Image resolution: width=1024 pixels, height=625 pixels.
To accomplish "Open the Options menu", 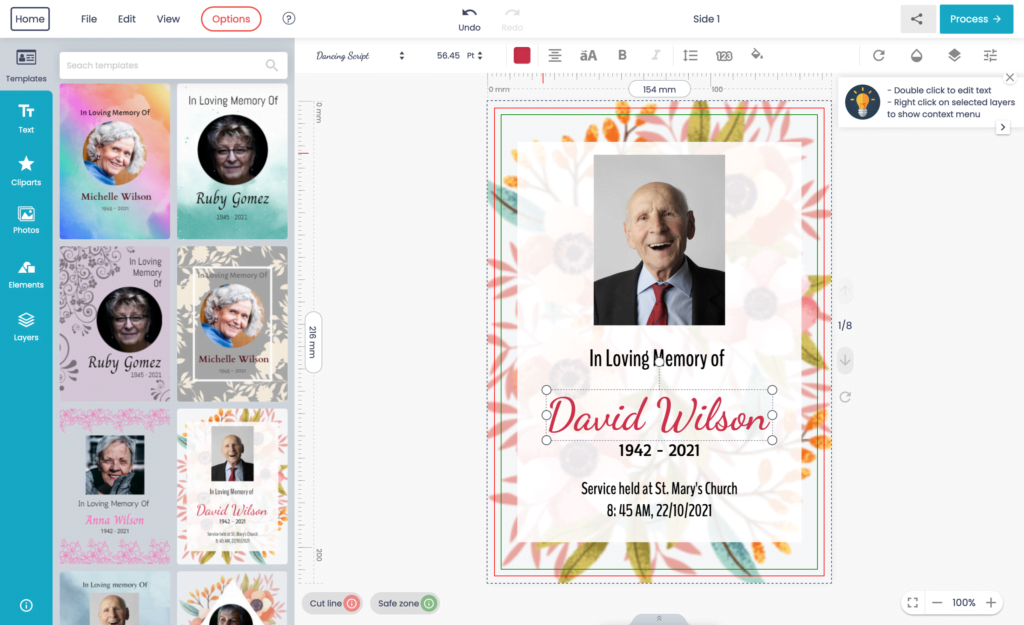I will tap(231, 18).
